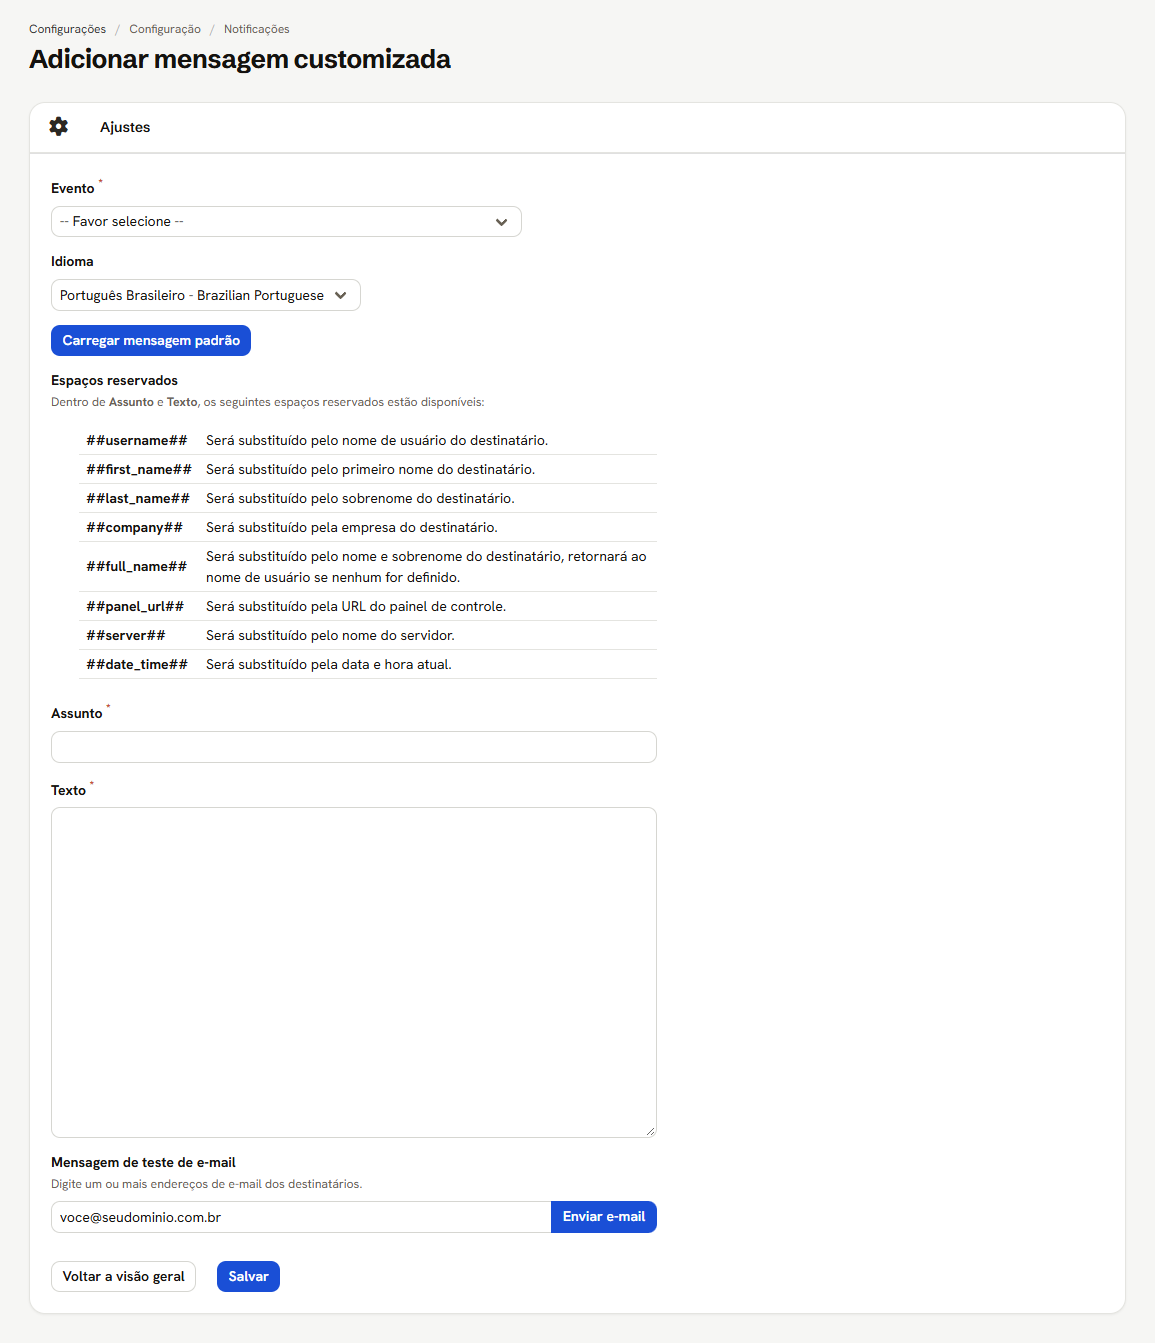This screenshot has height=1343, width=1155.
Task: Click the Mensagem de teste de e-mail label
Action: pos(143,1163)
